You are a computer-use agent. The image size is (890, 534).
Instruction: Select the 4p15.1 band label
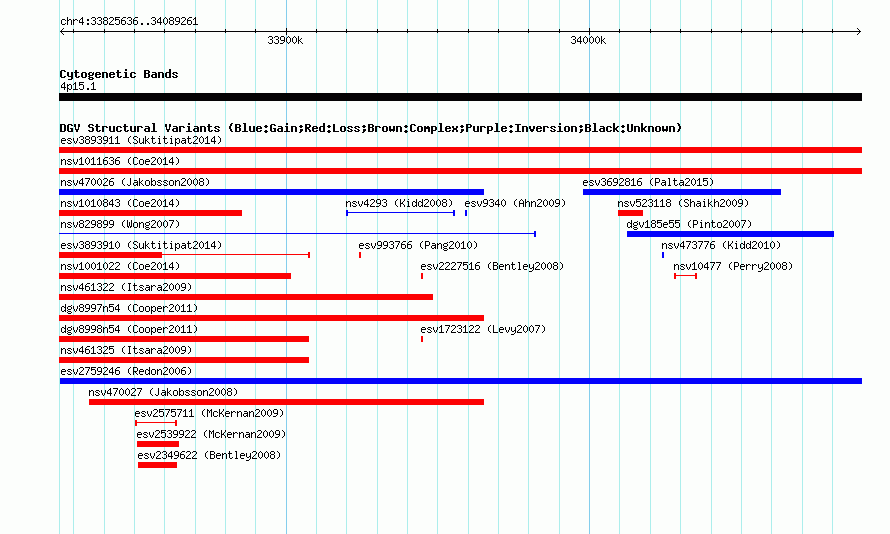(78, 86)
